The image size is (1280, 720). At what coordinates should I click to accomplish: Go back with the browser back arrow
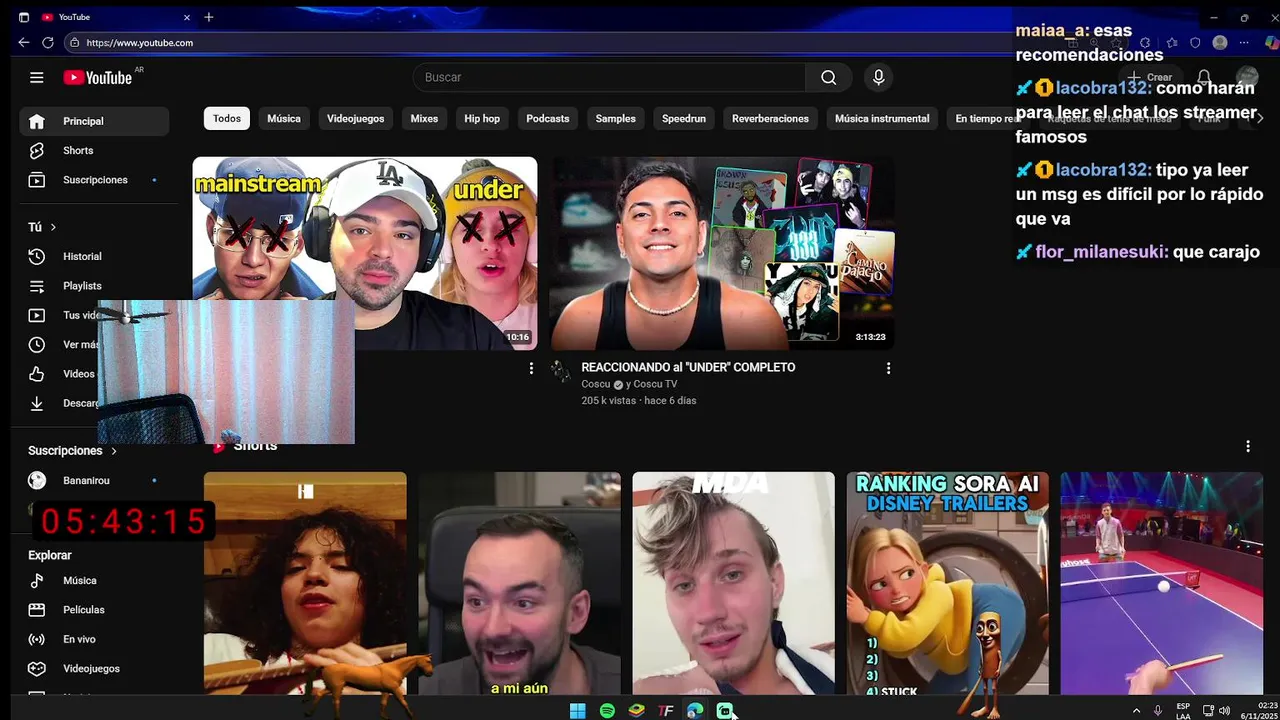click(x=23, y=43)
